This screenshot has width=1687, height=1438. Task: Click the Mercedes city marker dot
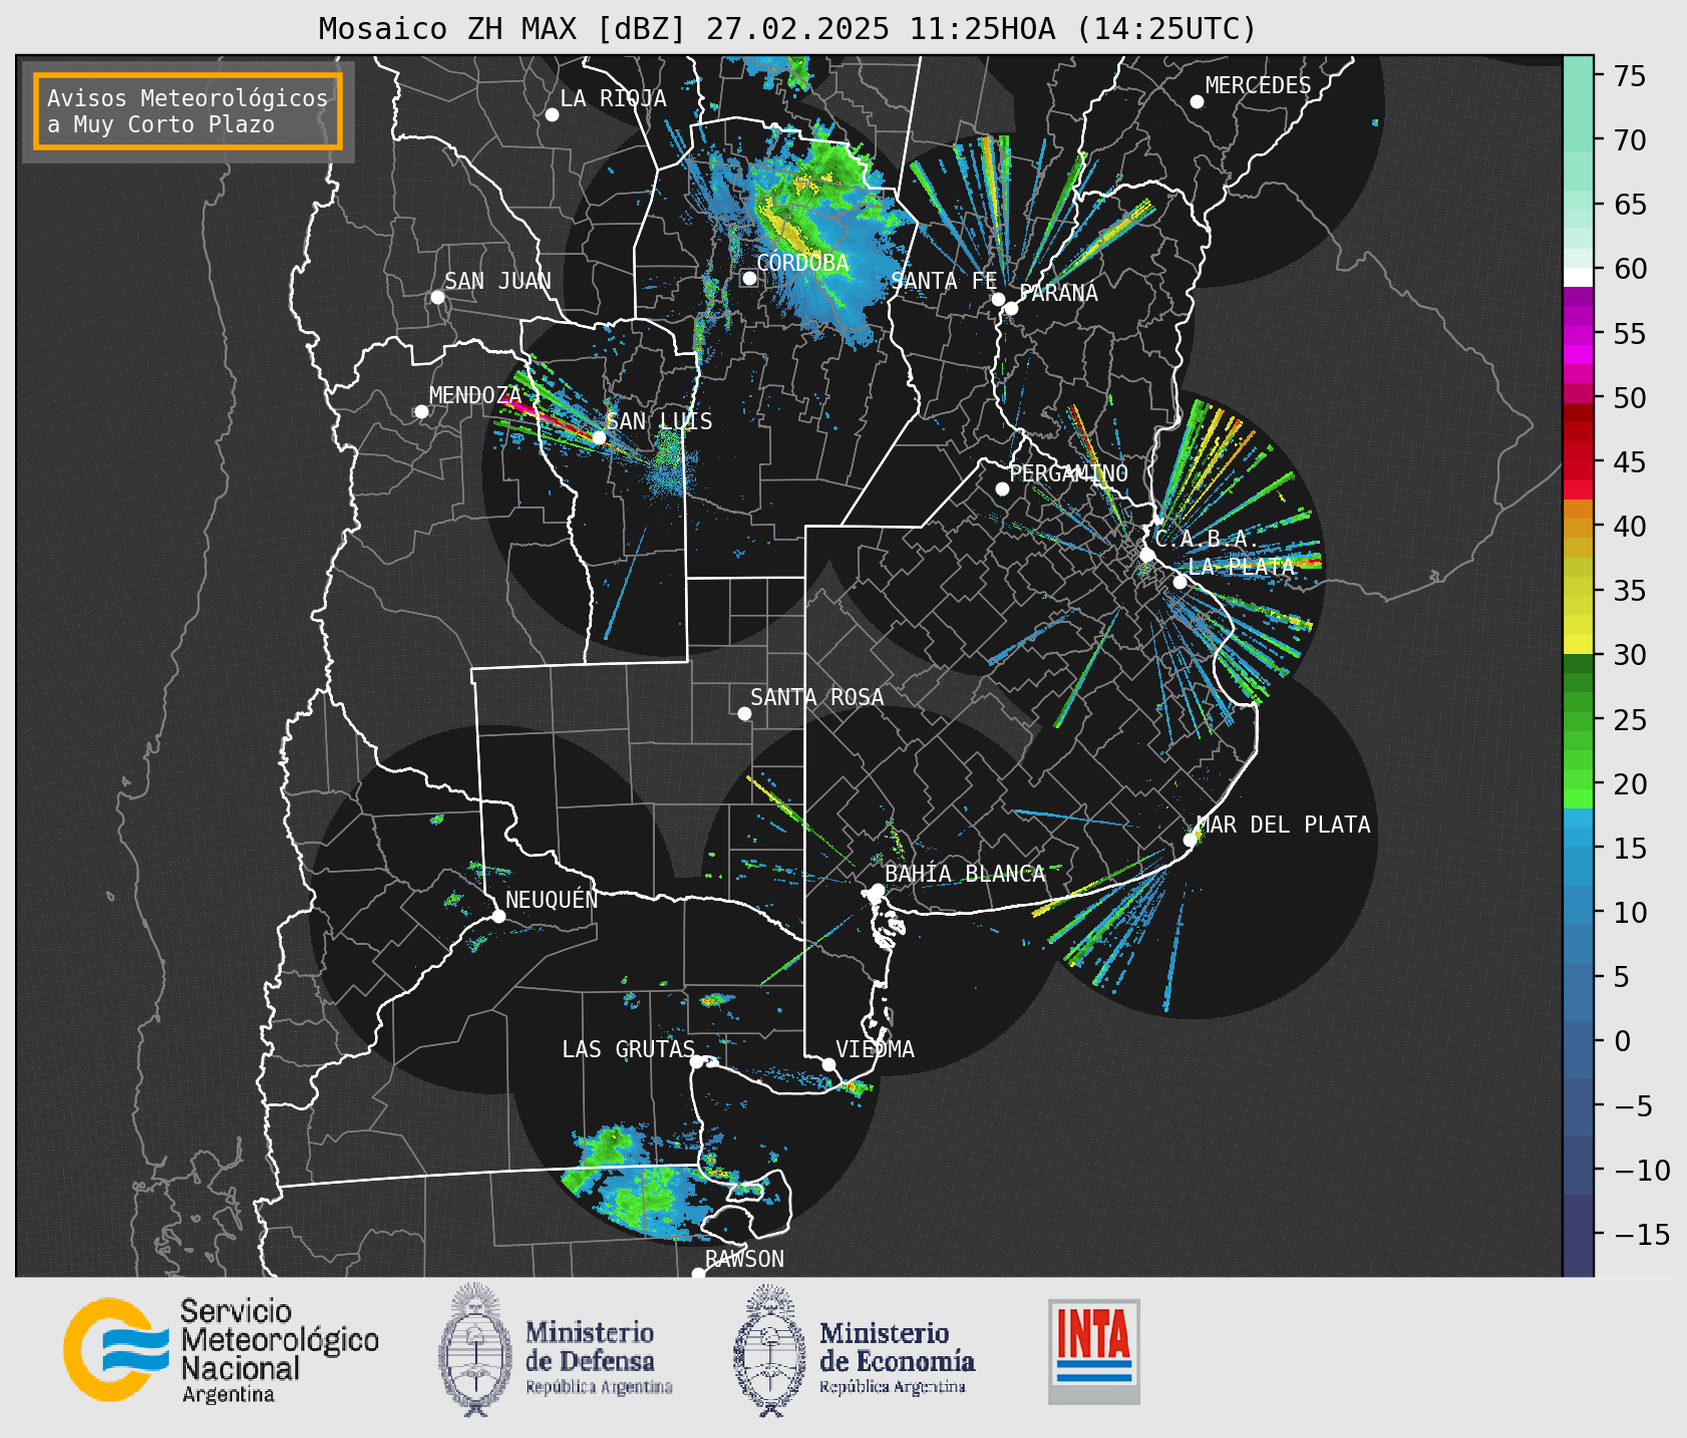(x=1196, y=102)
